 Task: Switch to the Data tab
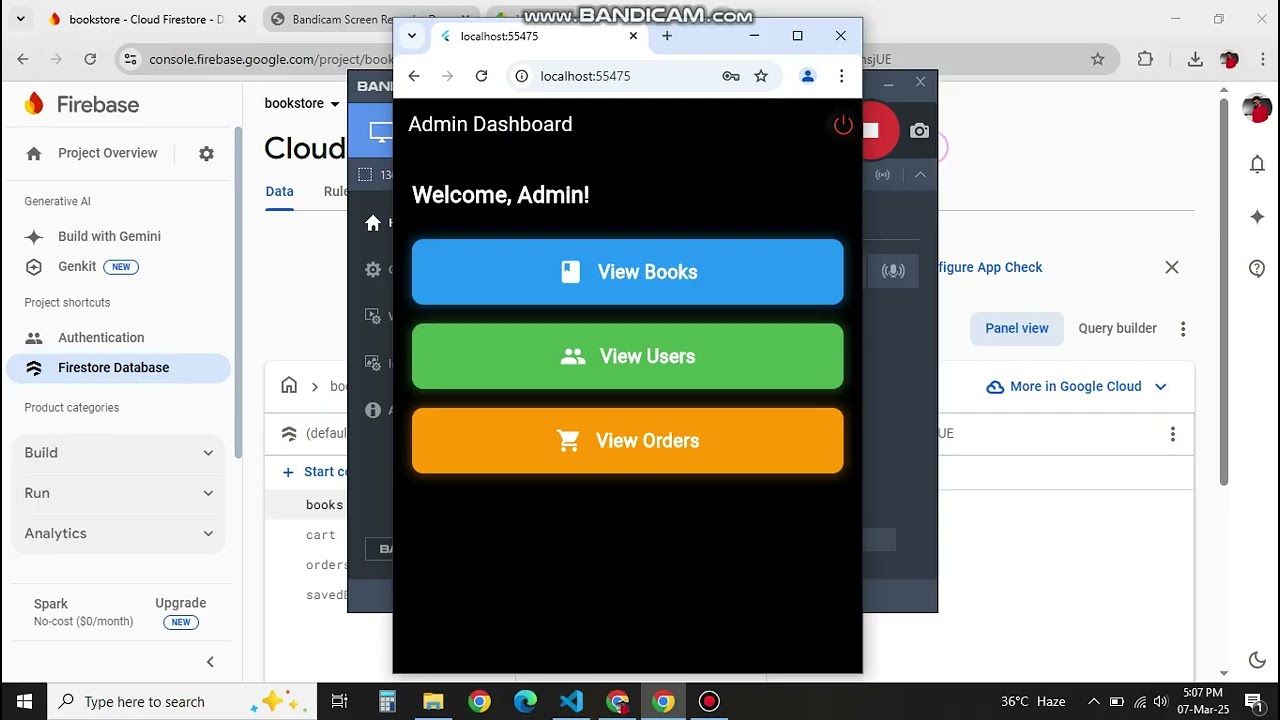click(280, 192)
